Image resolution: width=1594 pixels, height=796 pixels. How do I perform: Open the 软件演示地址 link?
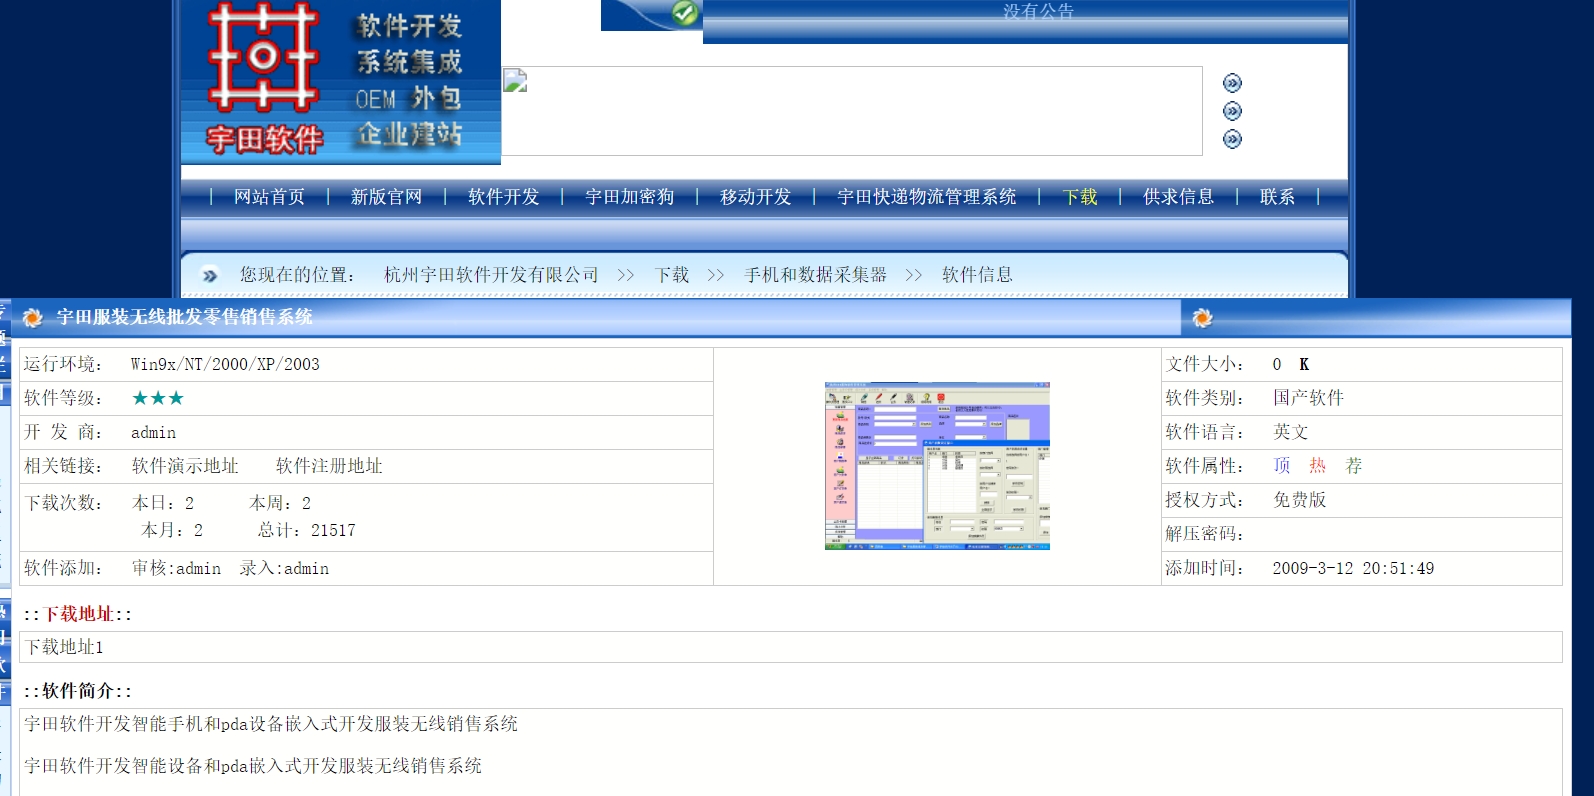click(185, 466)
